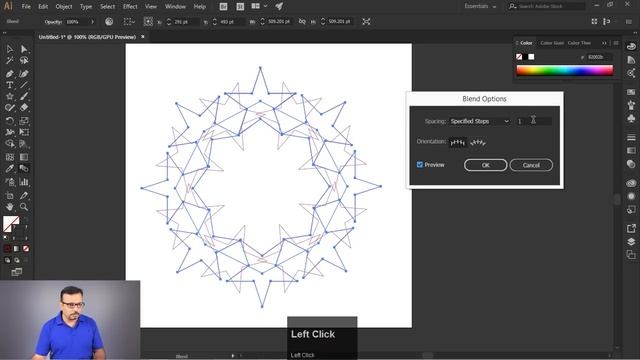Open the Essentials workspace dropdown
Image resolution: width=640 pixels, height=360 pixels.
[x=480, y=6]
